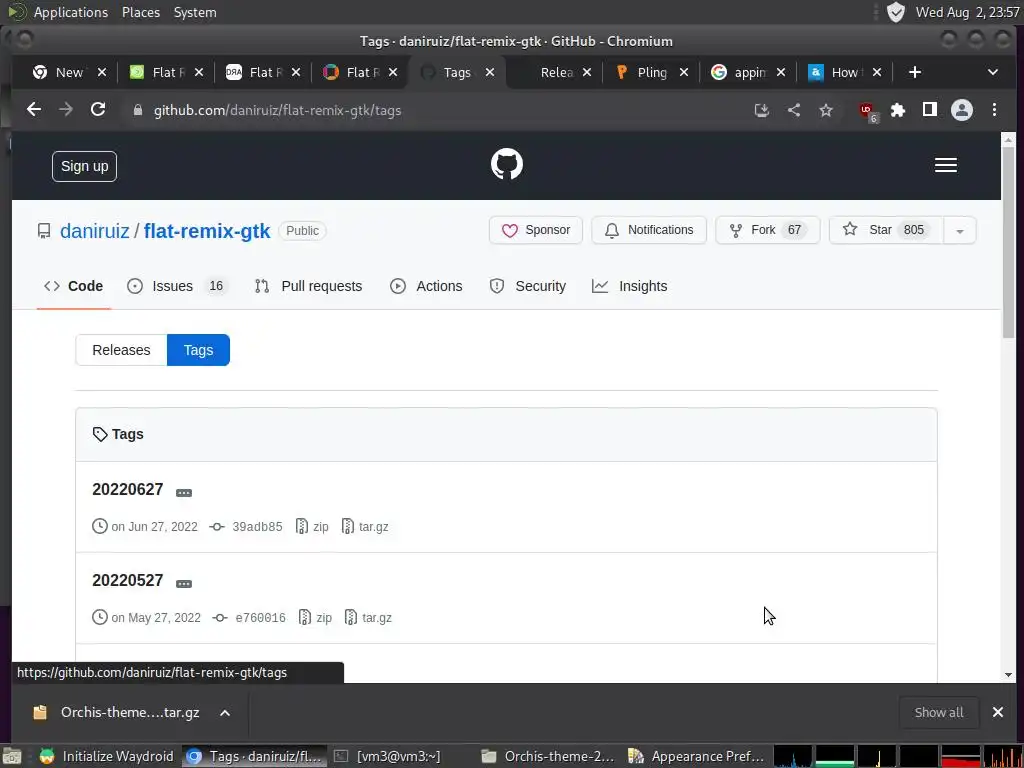Viewport: 1024px width, 768px height.
Task: Open a new browser tab with plus
Action: (914, 72)
